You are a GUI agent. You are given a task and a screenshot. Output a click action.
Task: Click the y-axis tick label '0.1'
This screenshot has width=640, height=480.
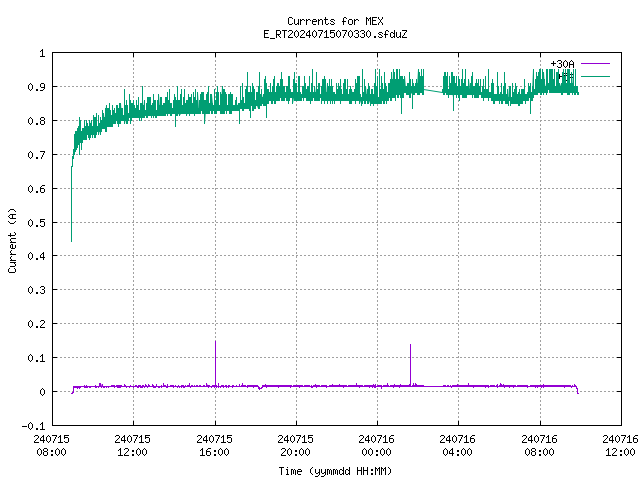[36, 358]
